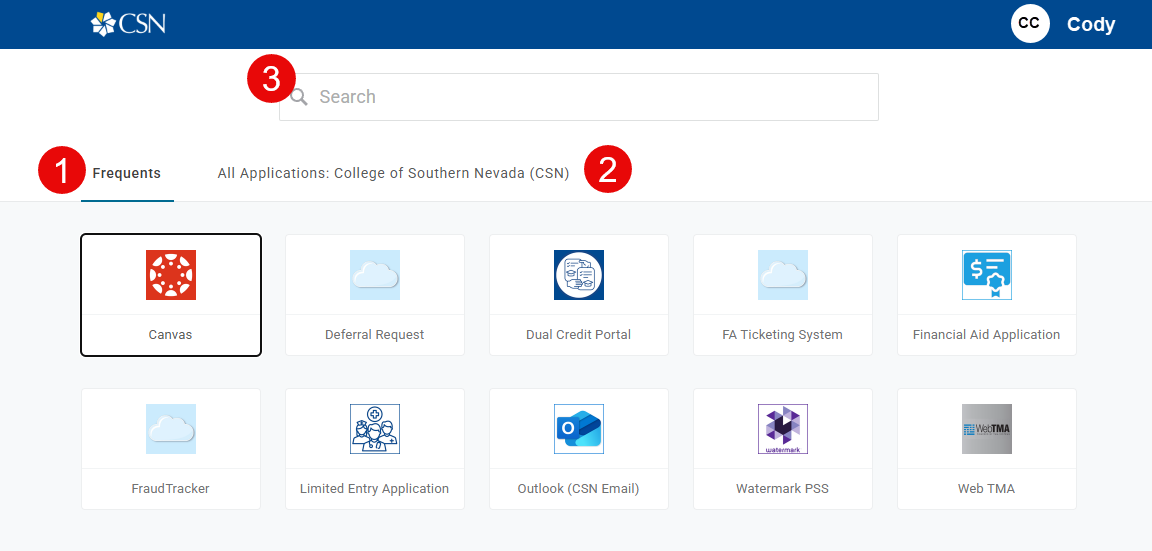Select the Dual Credit Portal label

pos(579,335)
